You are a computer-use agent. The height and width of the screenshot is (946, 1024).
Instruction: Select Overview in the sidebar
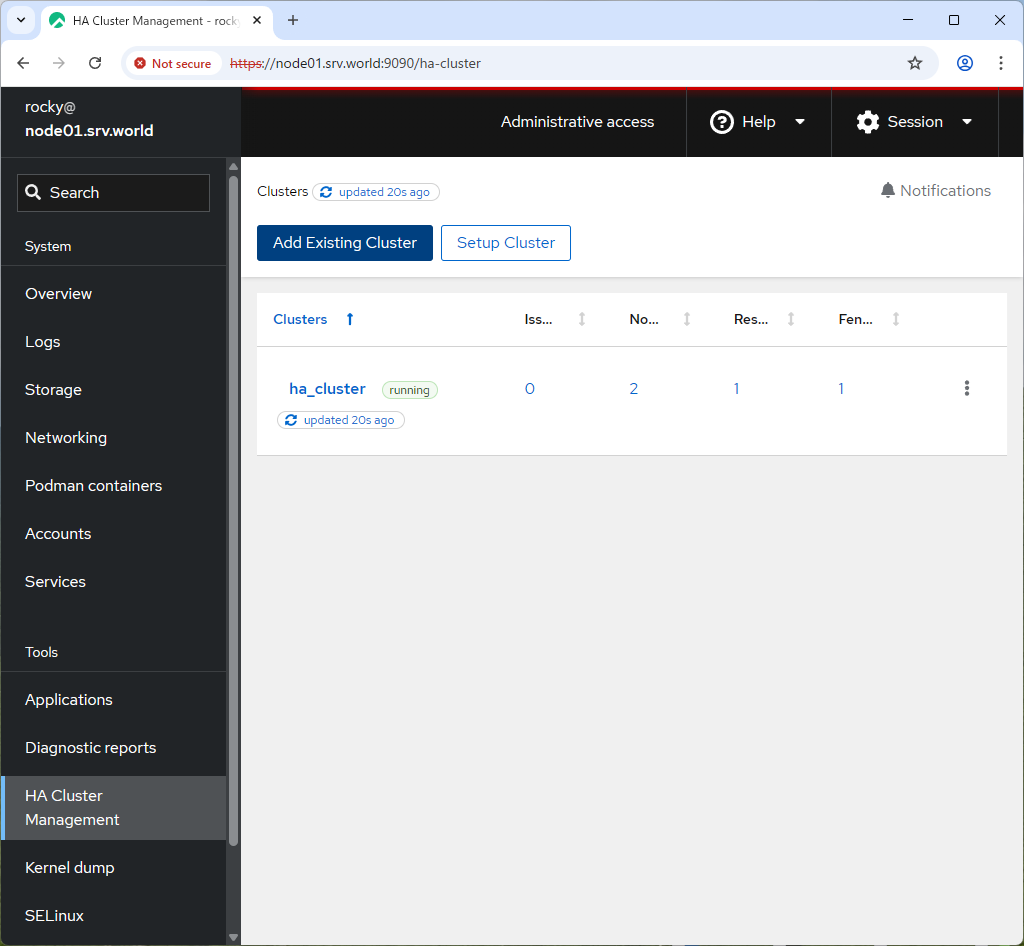(x=58, y=293)
